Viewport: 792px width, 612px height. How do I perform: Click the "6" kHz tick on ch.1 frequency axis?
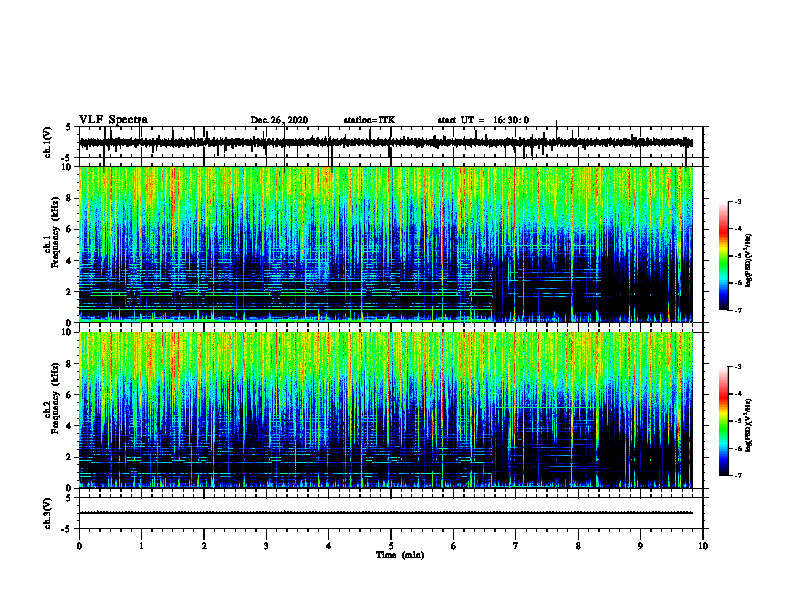coord(69,229)
